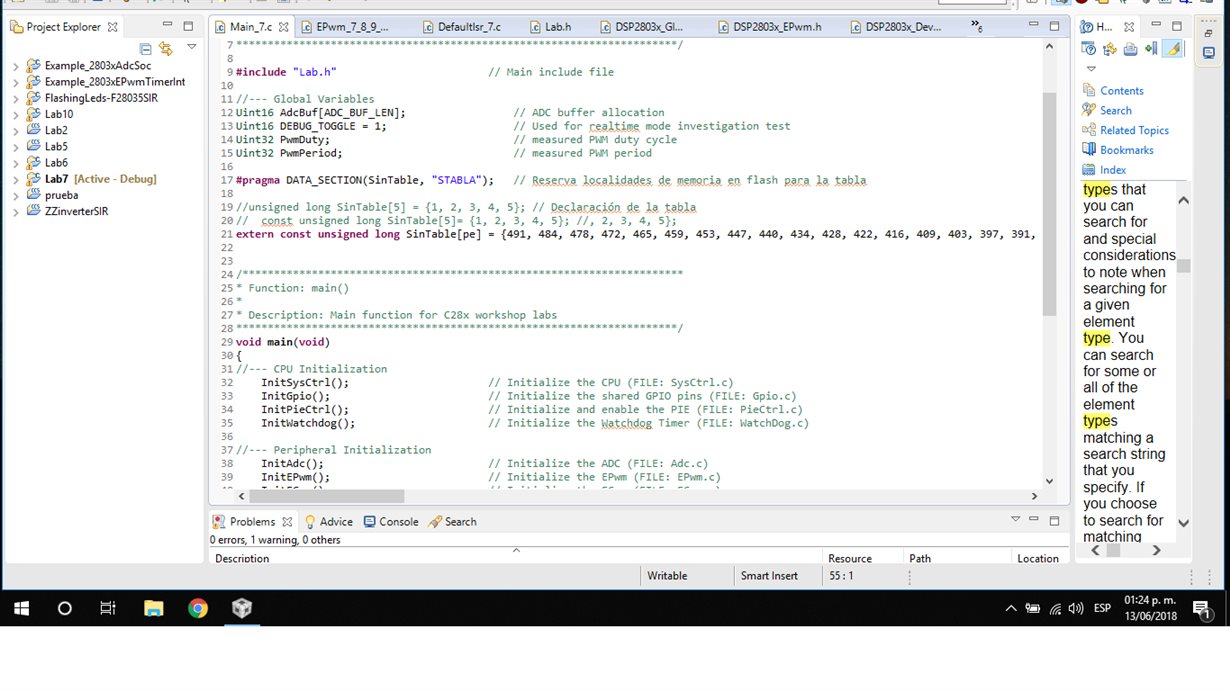
Task: Expand the Example_2803xAdcSoc project
Action: pyautogui.click(x=15, y=66)
